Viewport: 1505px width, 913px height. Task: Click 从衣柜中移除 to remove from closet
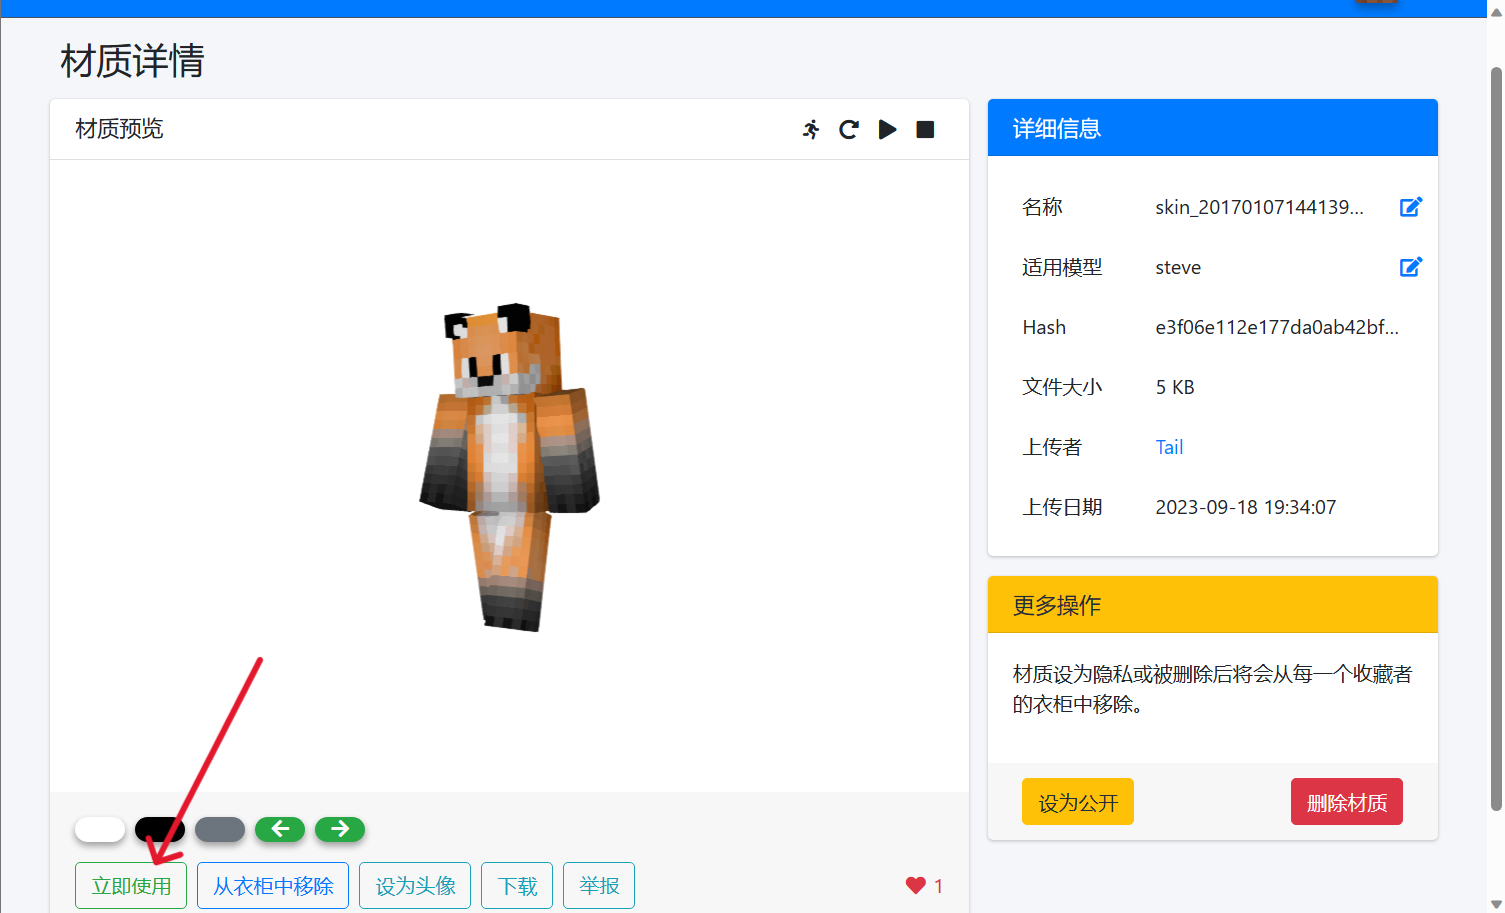273,886
